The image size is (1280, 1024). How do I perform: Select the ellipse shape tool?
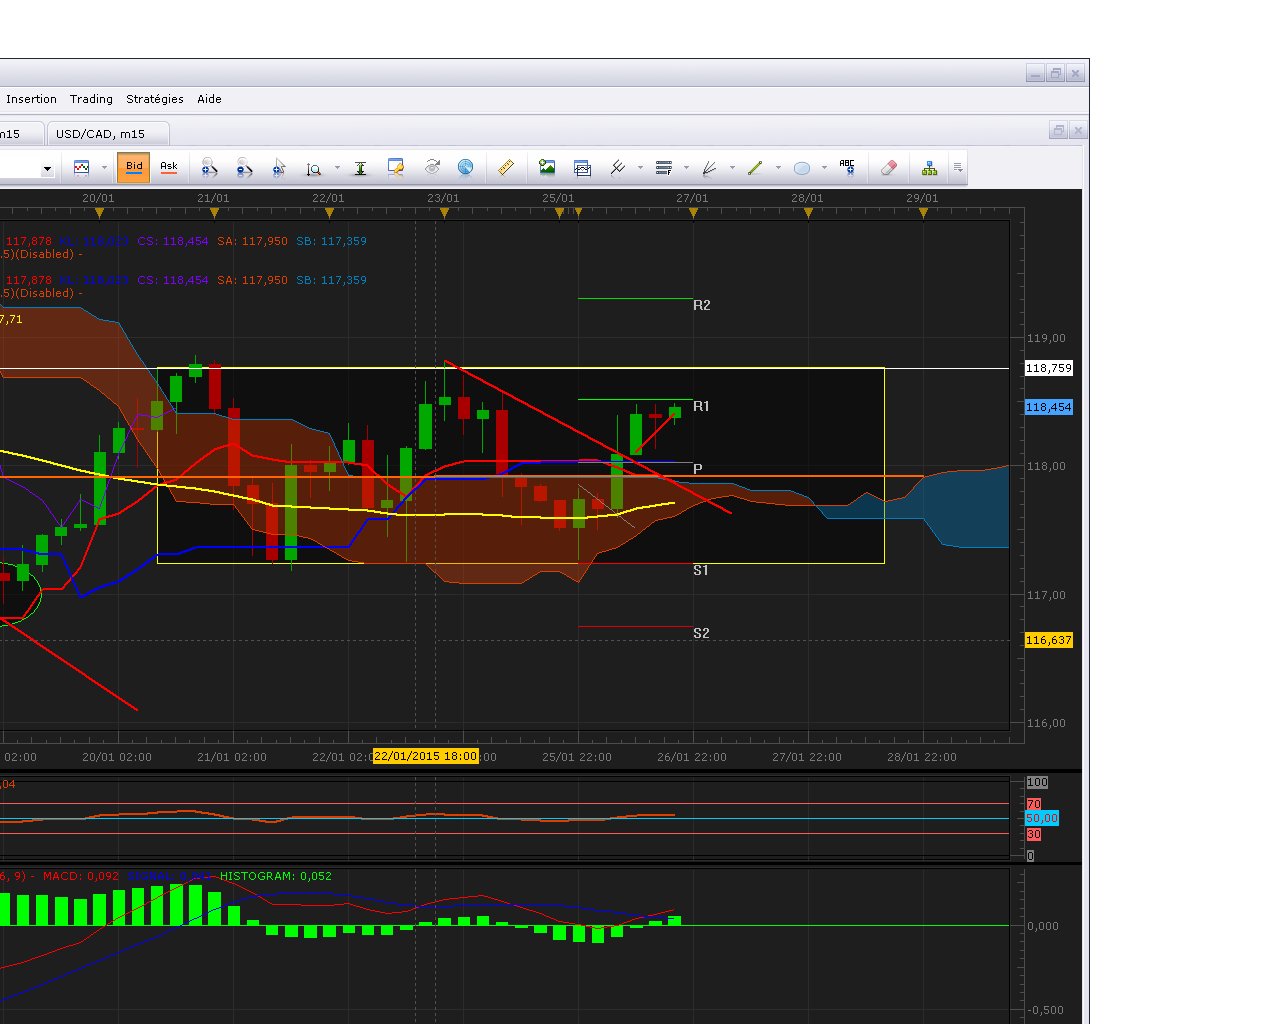click(802, 168)
